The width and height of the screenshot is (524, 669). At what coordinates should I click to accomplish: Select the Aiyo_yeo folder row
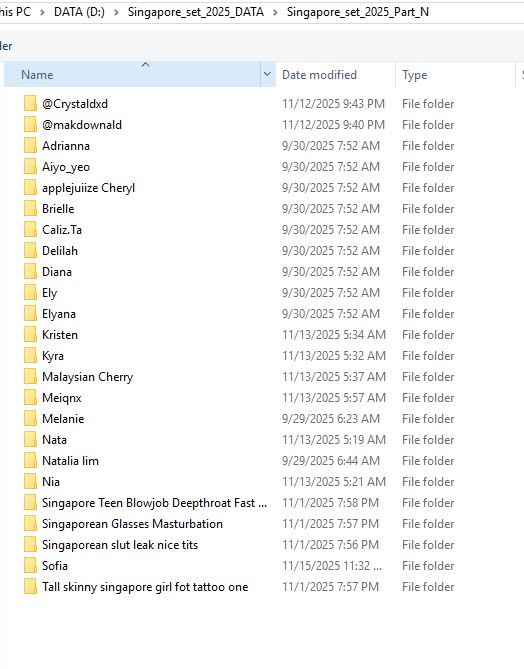239,167
